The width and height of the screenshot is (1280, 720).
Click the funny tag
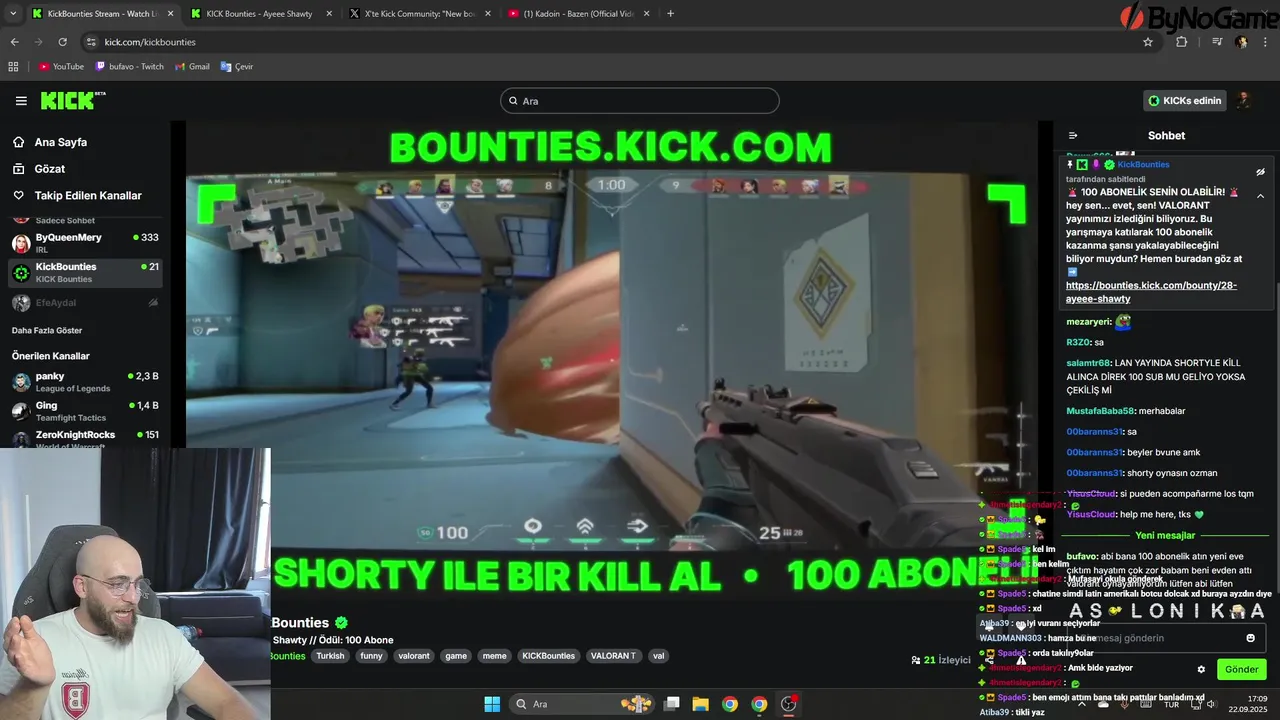pyautogui.click(x=371, y=656)
